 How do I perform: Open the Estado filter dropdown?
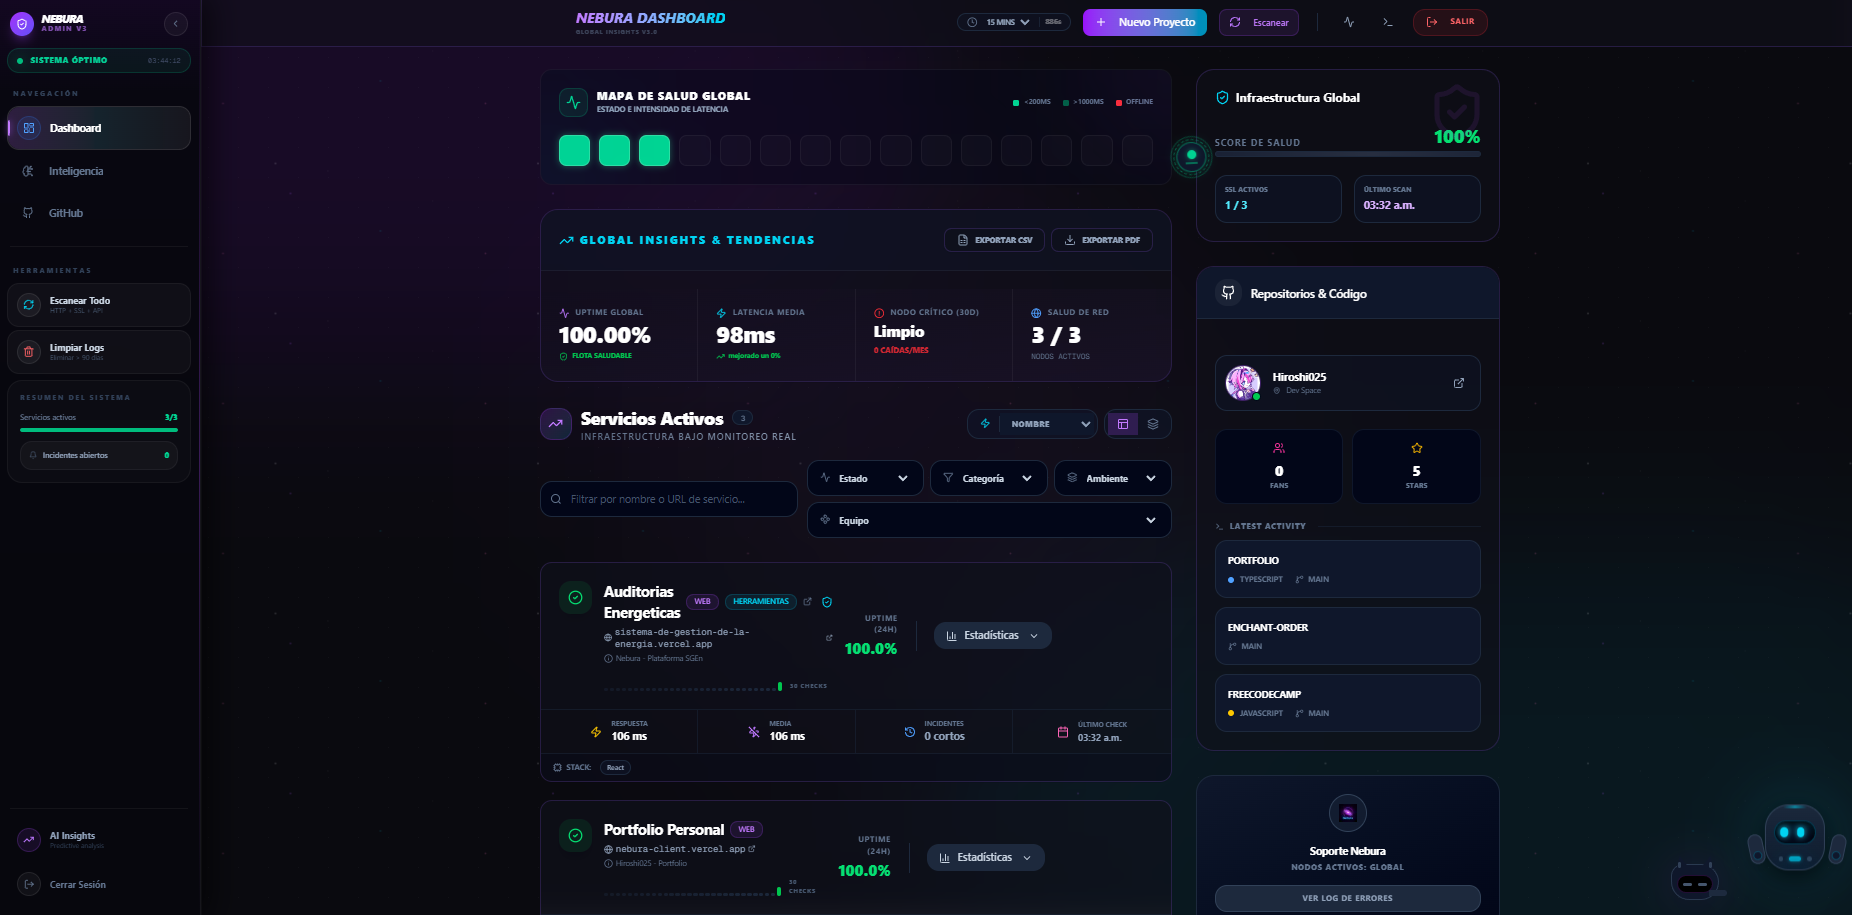pyautogui.click(x=864, y=478)
